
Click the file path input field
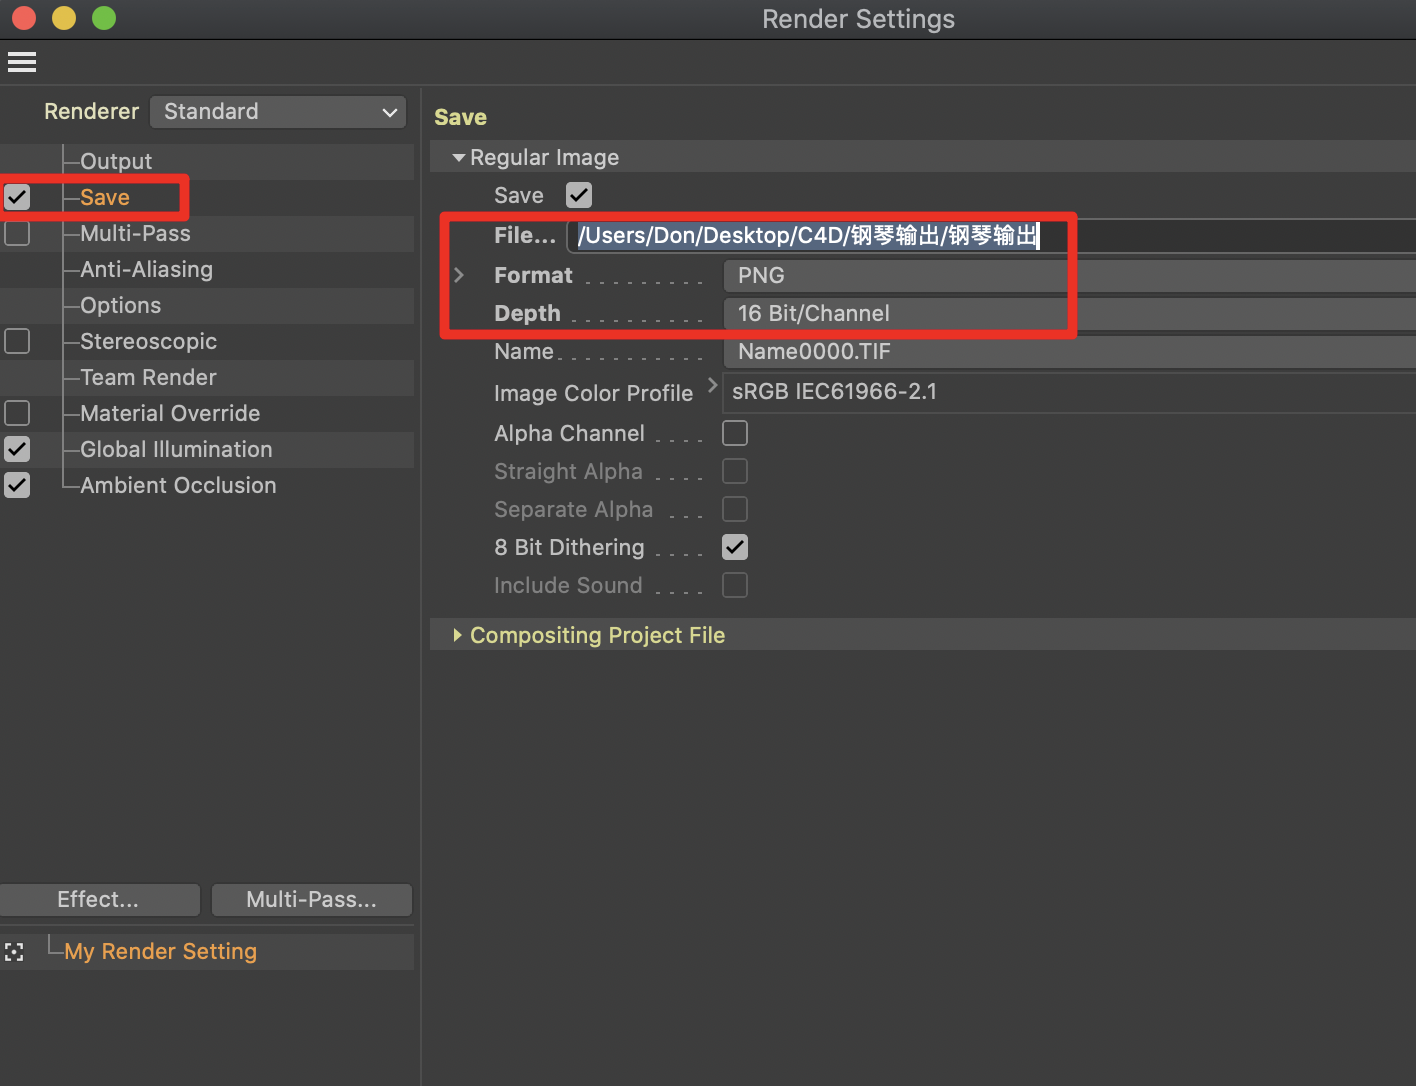point(991,236)
